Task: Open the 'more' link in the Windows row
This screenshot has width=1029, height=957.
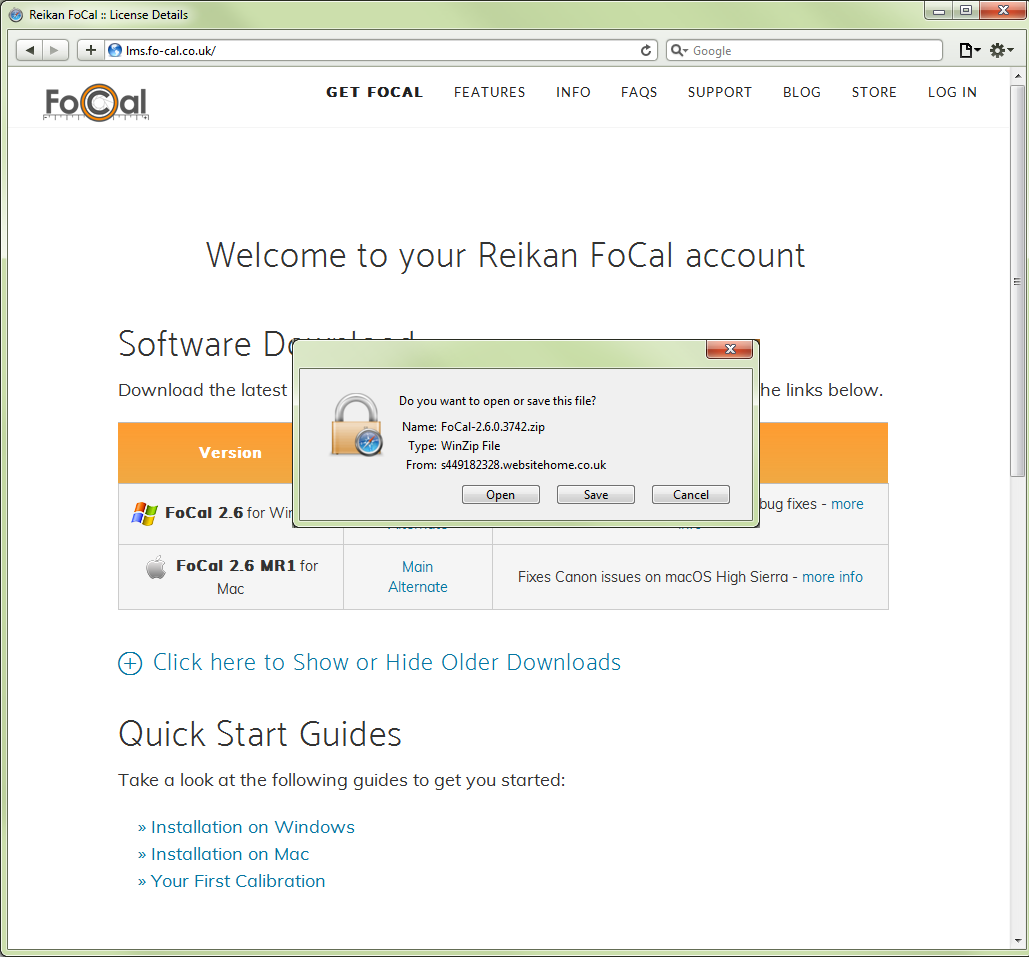Action: tap(847, 504)
